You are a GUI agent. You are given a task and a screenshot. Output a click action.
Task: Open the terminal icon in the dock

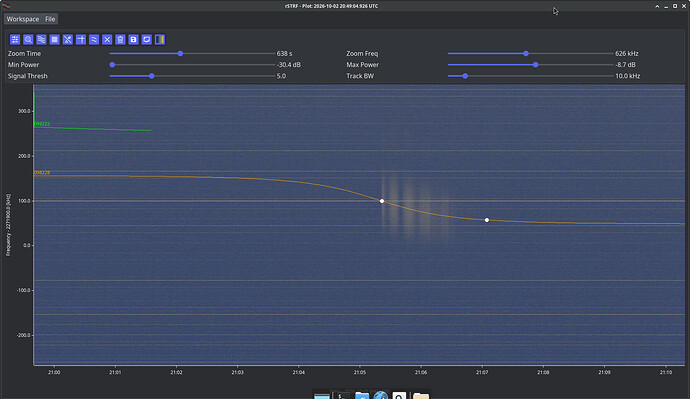pos(342,395)
